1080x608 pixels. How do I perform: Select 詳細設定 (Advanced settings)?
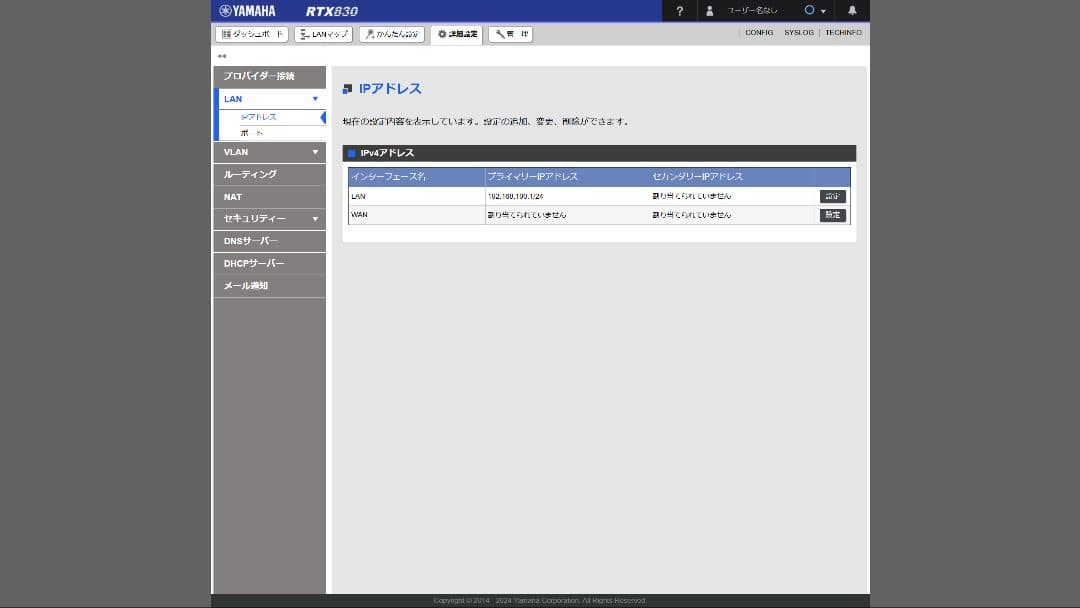pyautogui.click(x=456, y=33)
